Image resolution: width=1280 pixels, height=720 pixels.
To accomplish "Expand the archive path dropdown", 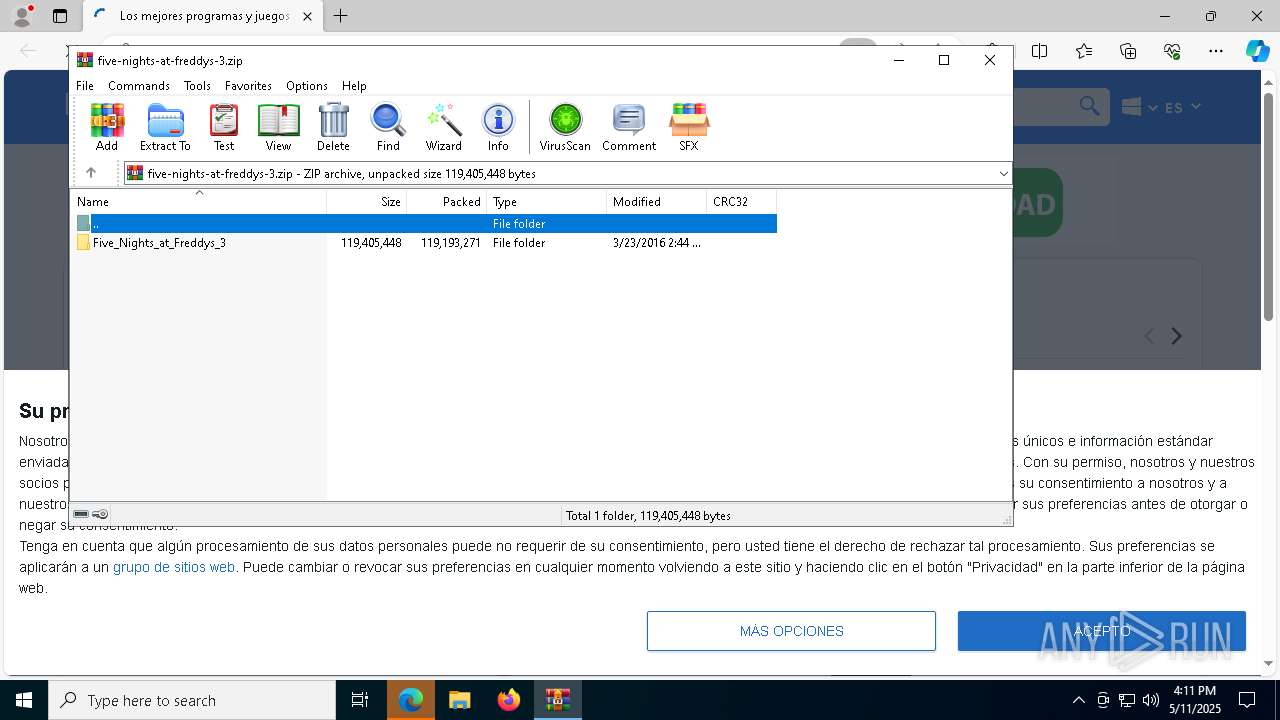I will pyautogui.click(x=1003, y=174).
